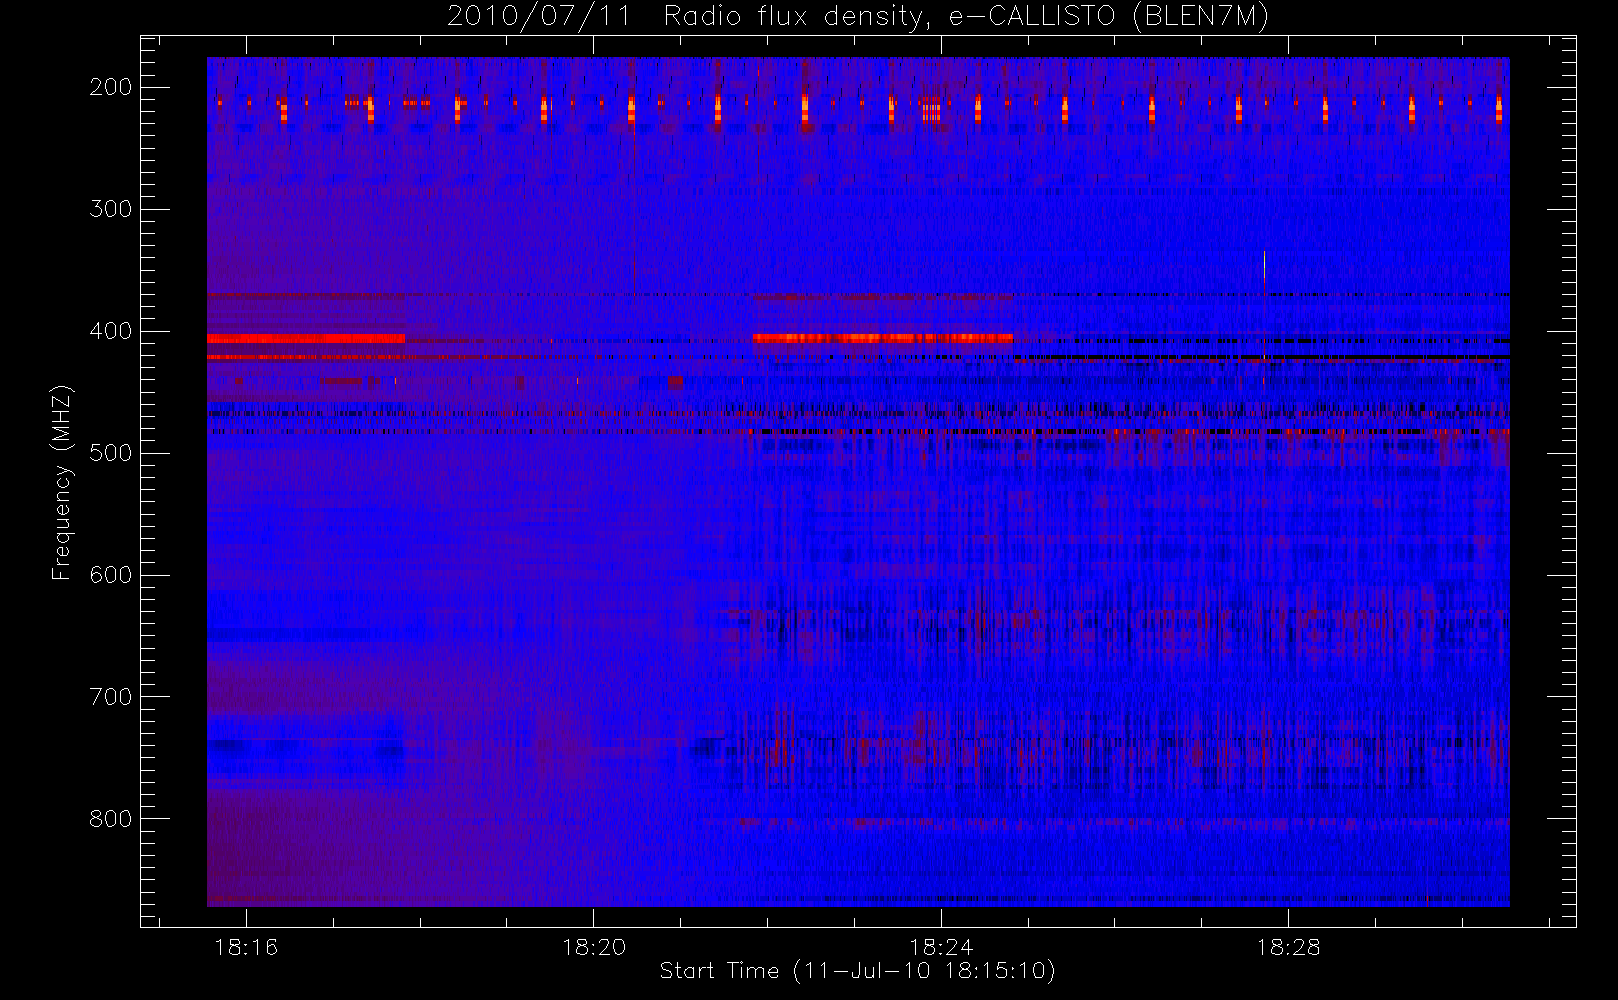
Task: Click the 18:20 time tick label
Action: coord(593,947)
